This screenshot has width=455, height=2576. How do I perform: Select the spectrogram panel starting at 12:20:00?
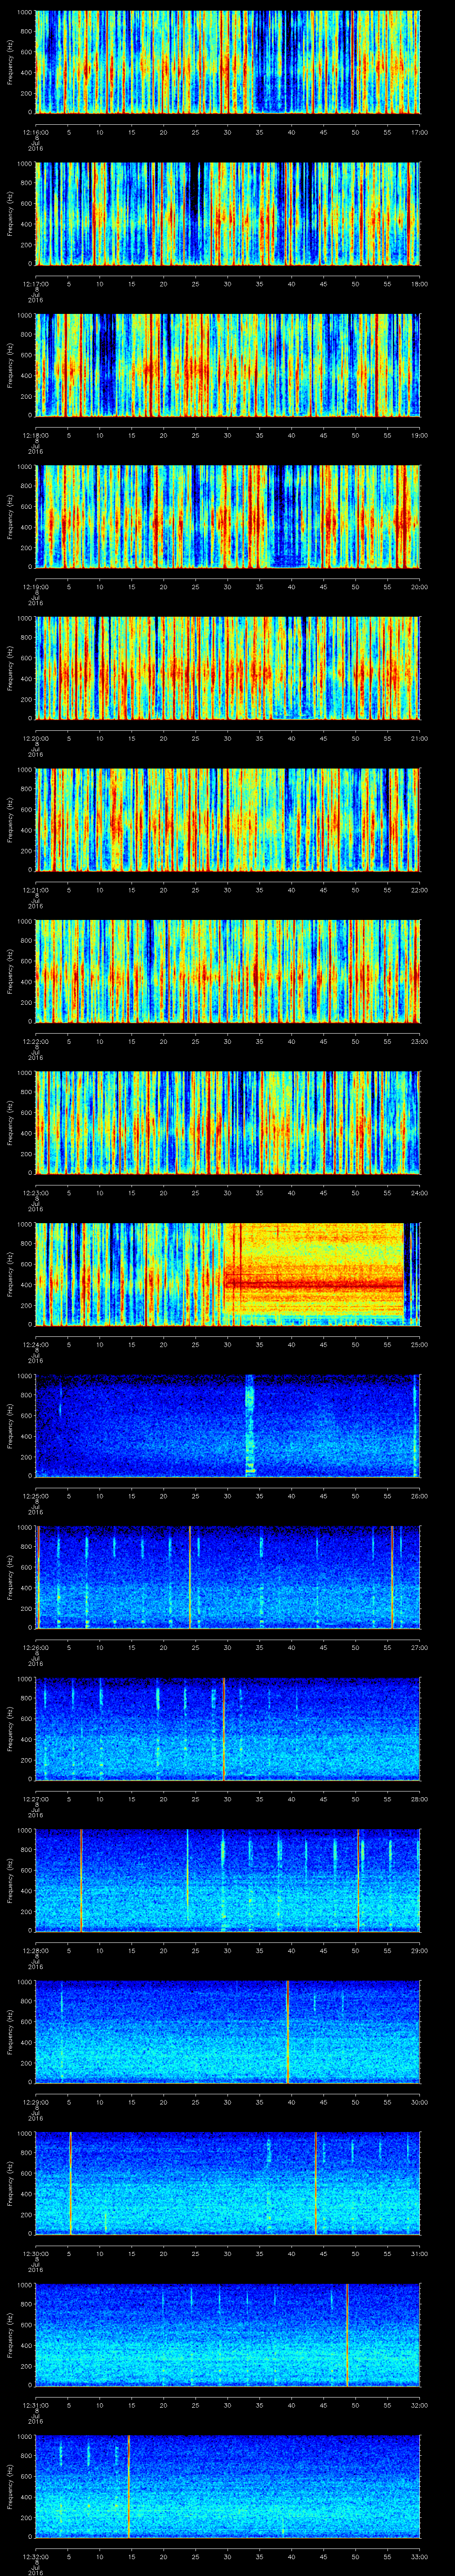pyautogui.click(x=228, y=668)
